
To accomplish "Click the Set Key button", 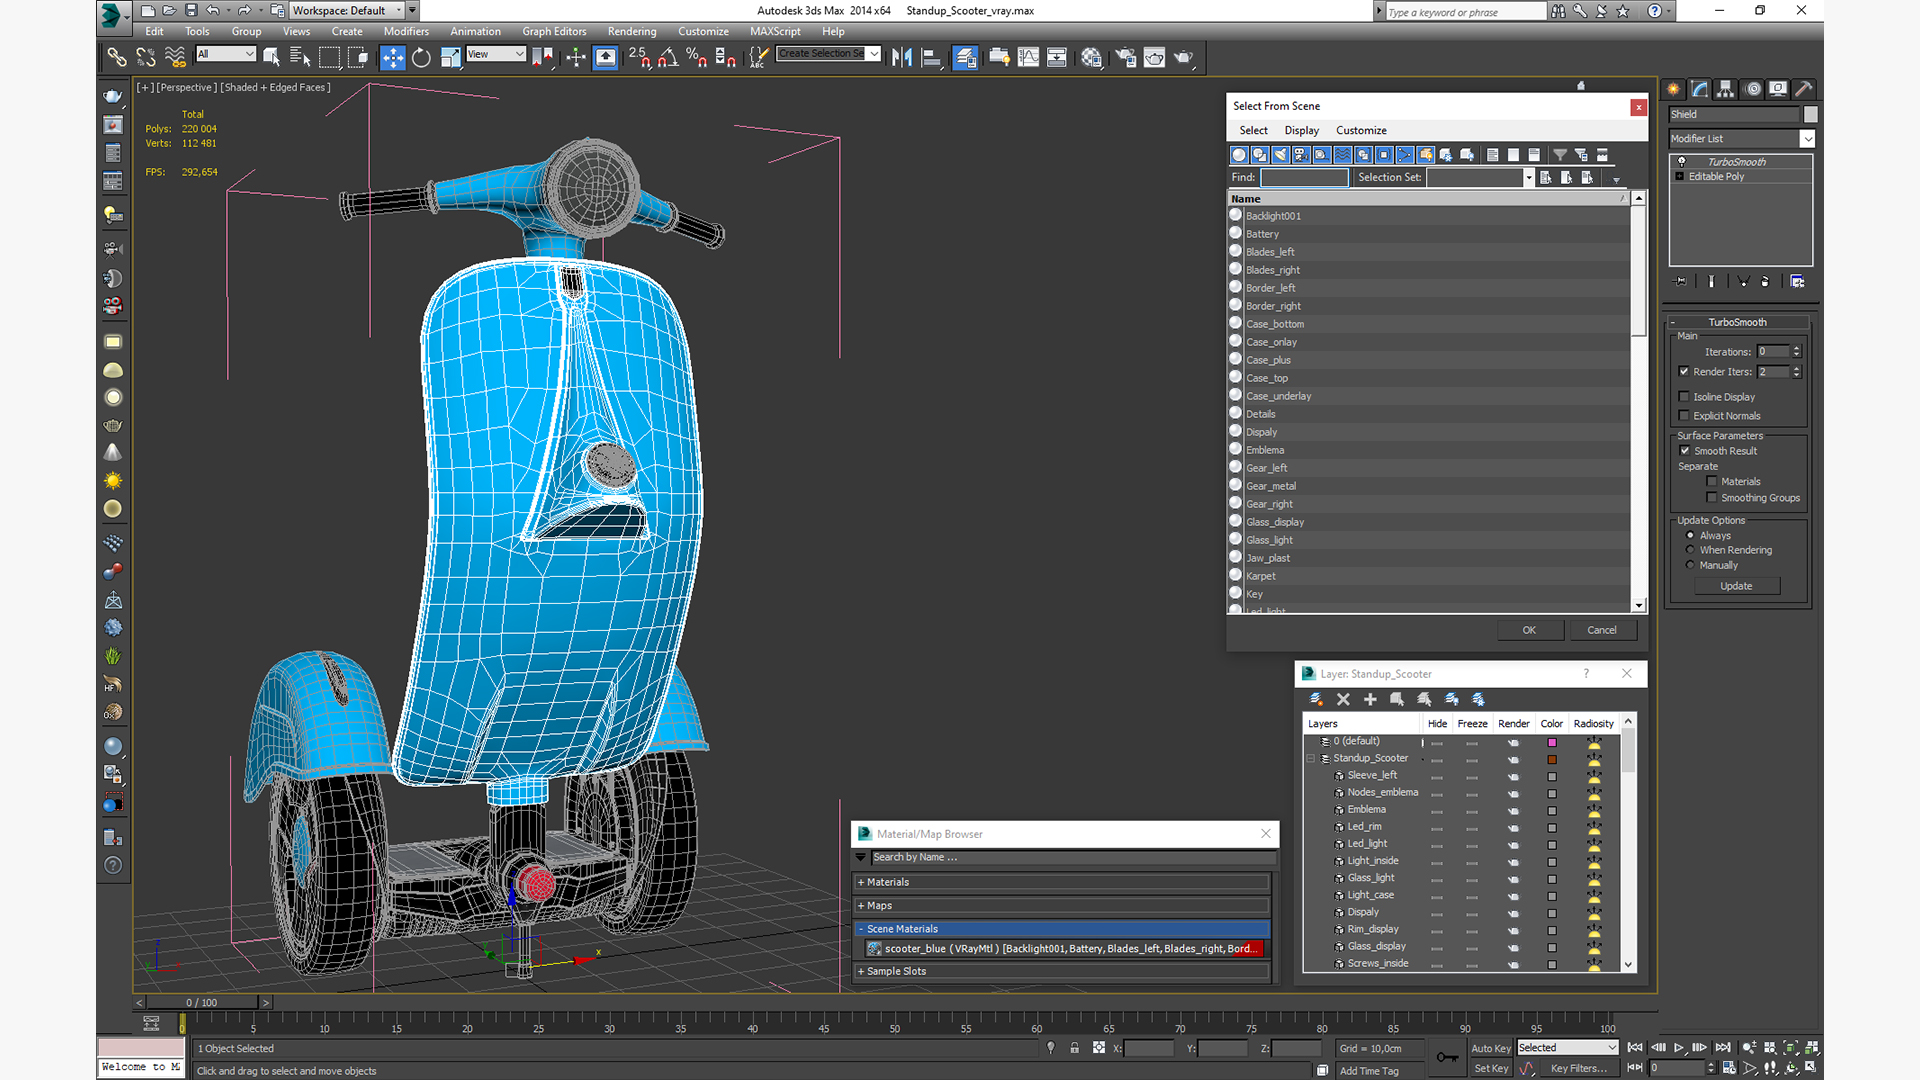I will [x=1490, y=1068].
